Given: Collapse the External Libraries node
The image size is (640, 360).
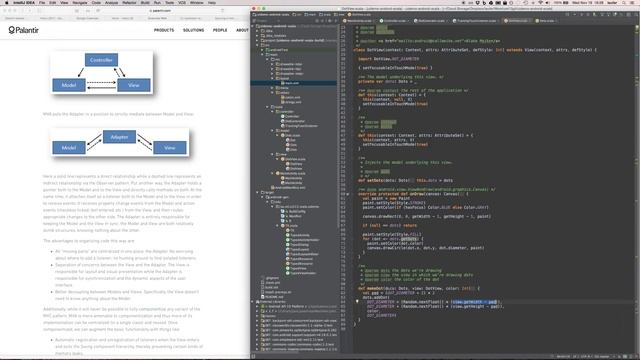Looking at the screenshot, I should (253, 302).
